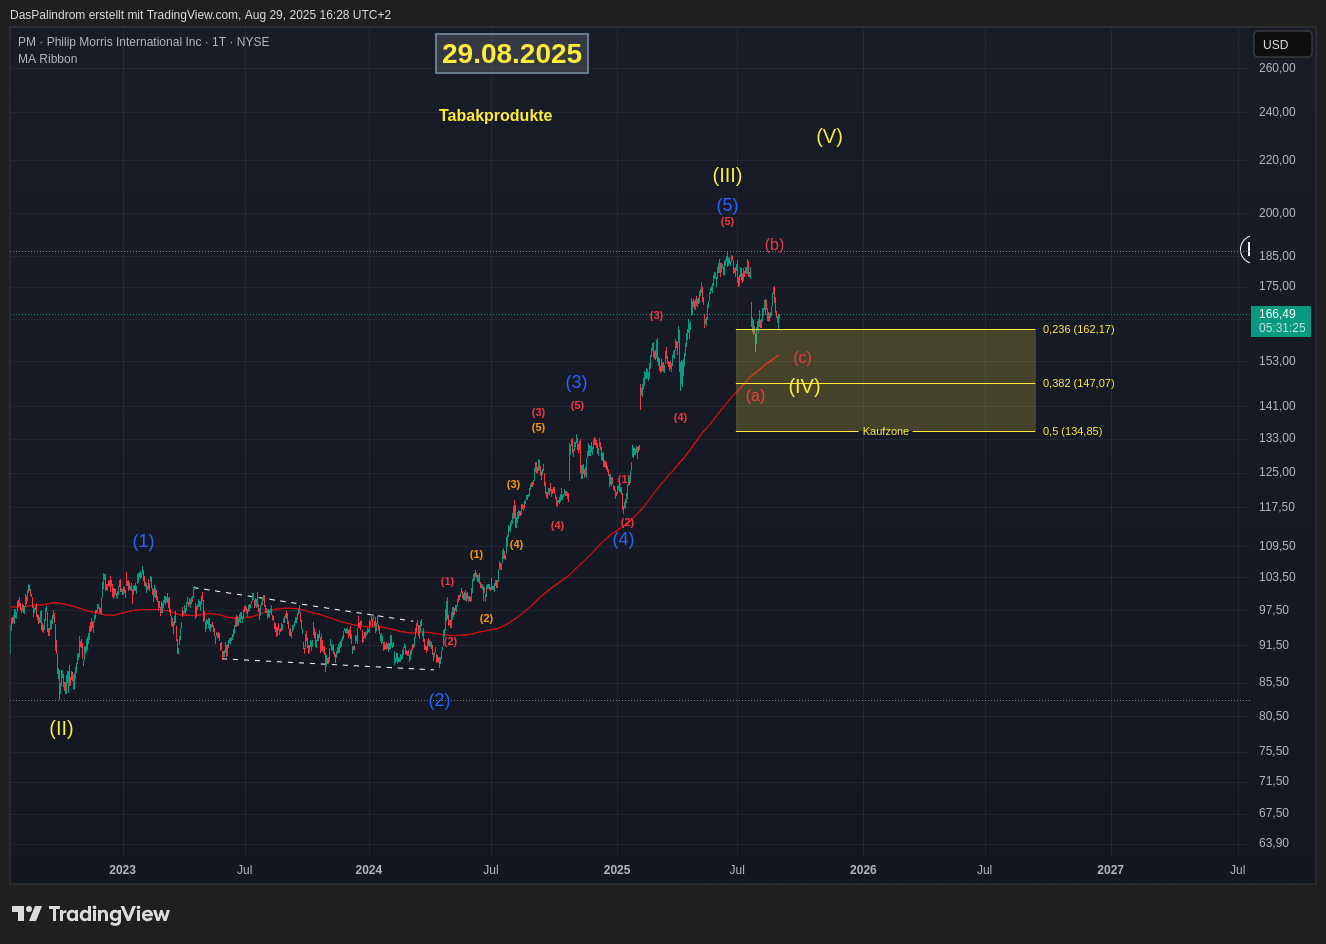Click the partial circle icon at right edge
The image size is (1326, 944).
click(x=1245, y=249)
